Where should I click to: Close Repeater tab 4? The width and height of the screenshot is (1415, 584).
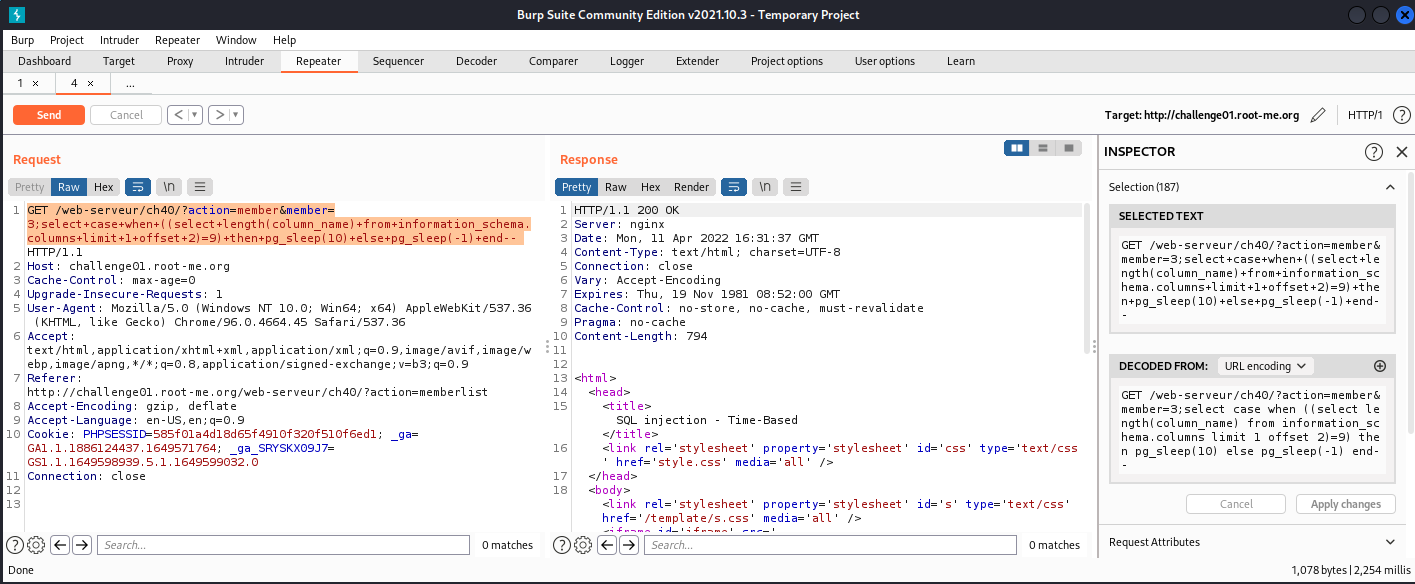90,84
